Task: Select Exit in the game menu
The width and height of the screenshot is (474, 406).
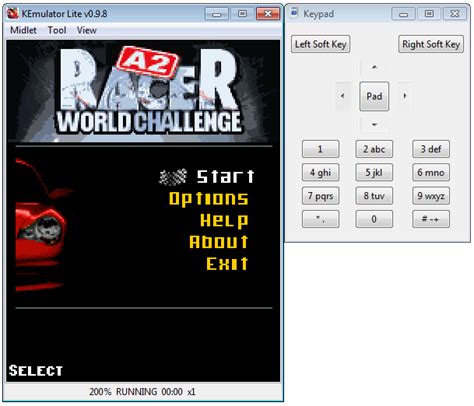Action: 227,263
